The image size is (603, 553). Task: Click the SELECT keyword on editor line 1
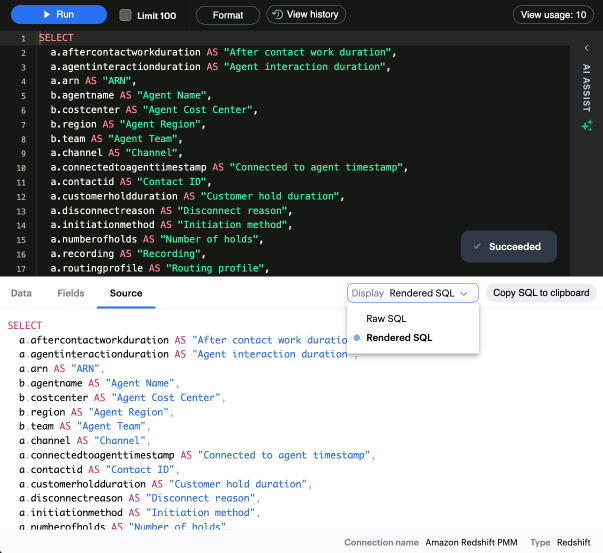pos(56,38)
